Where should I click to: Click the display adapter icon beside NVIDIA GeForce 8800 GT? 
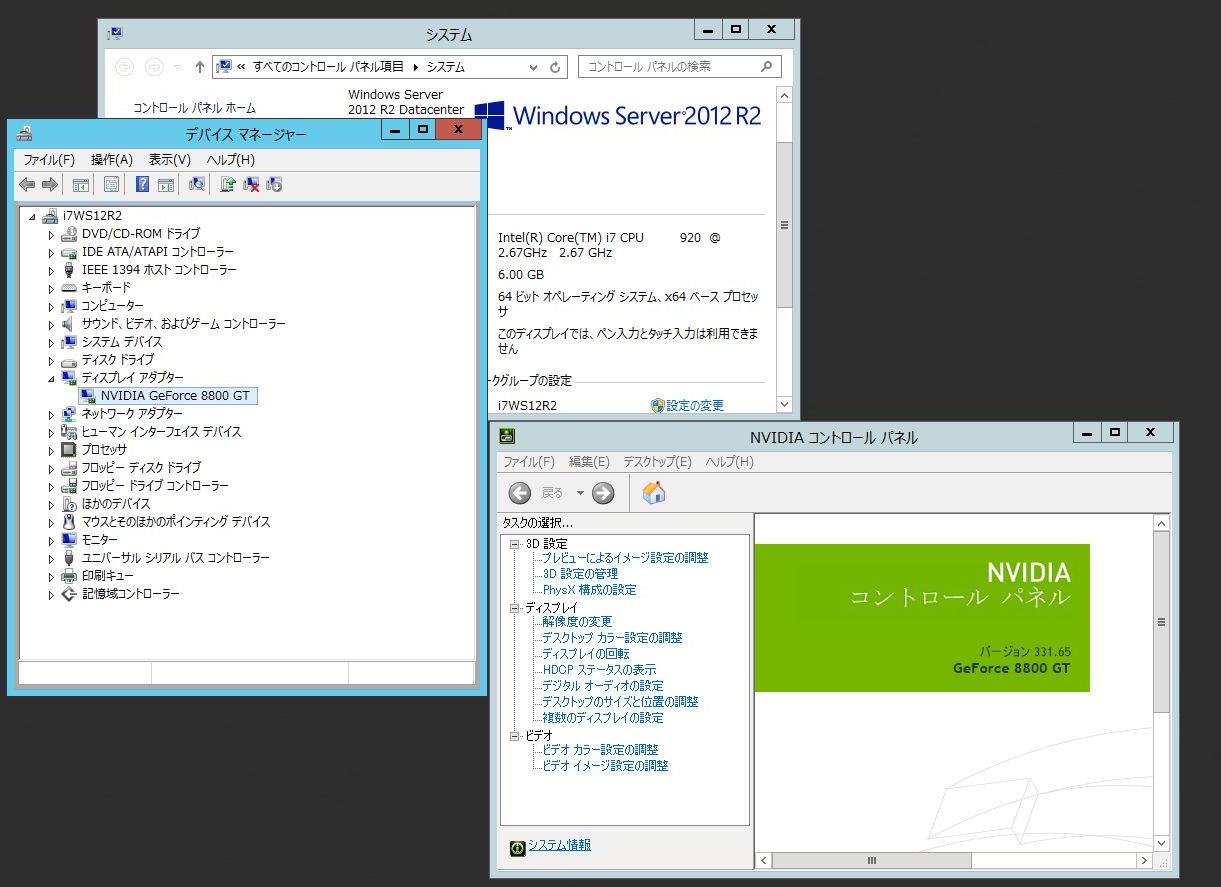coord(88,396)
